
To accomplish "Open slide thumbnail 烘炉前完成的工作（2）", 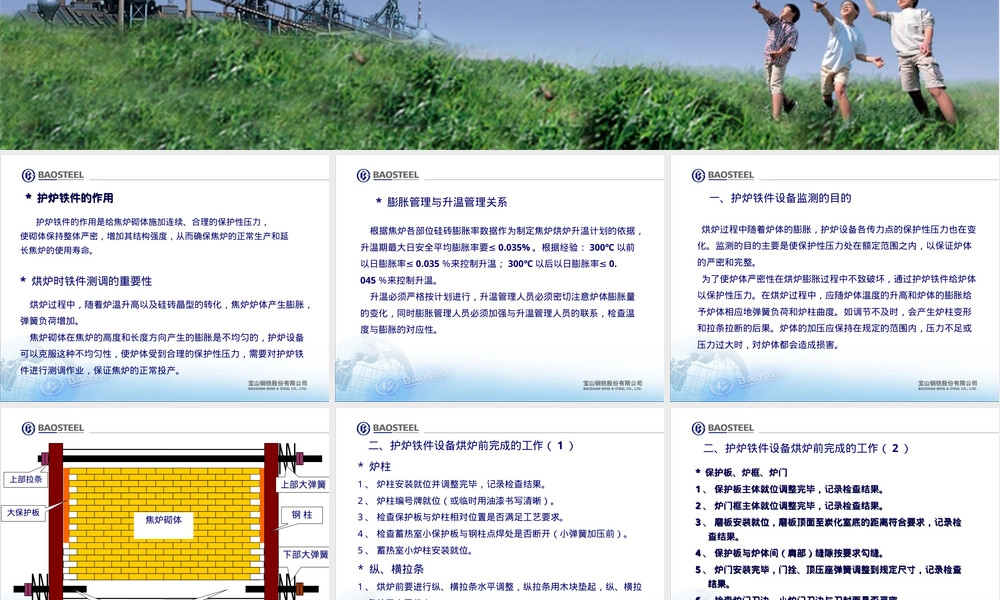I will pyautogui.click(x=834, y=504).
